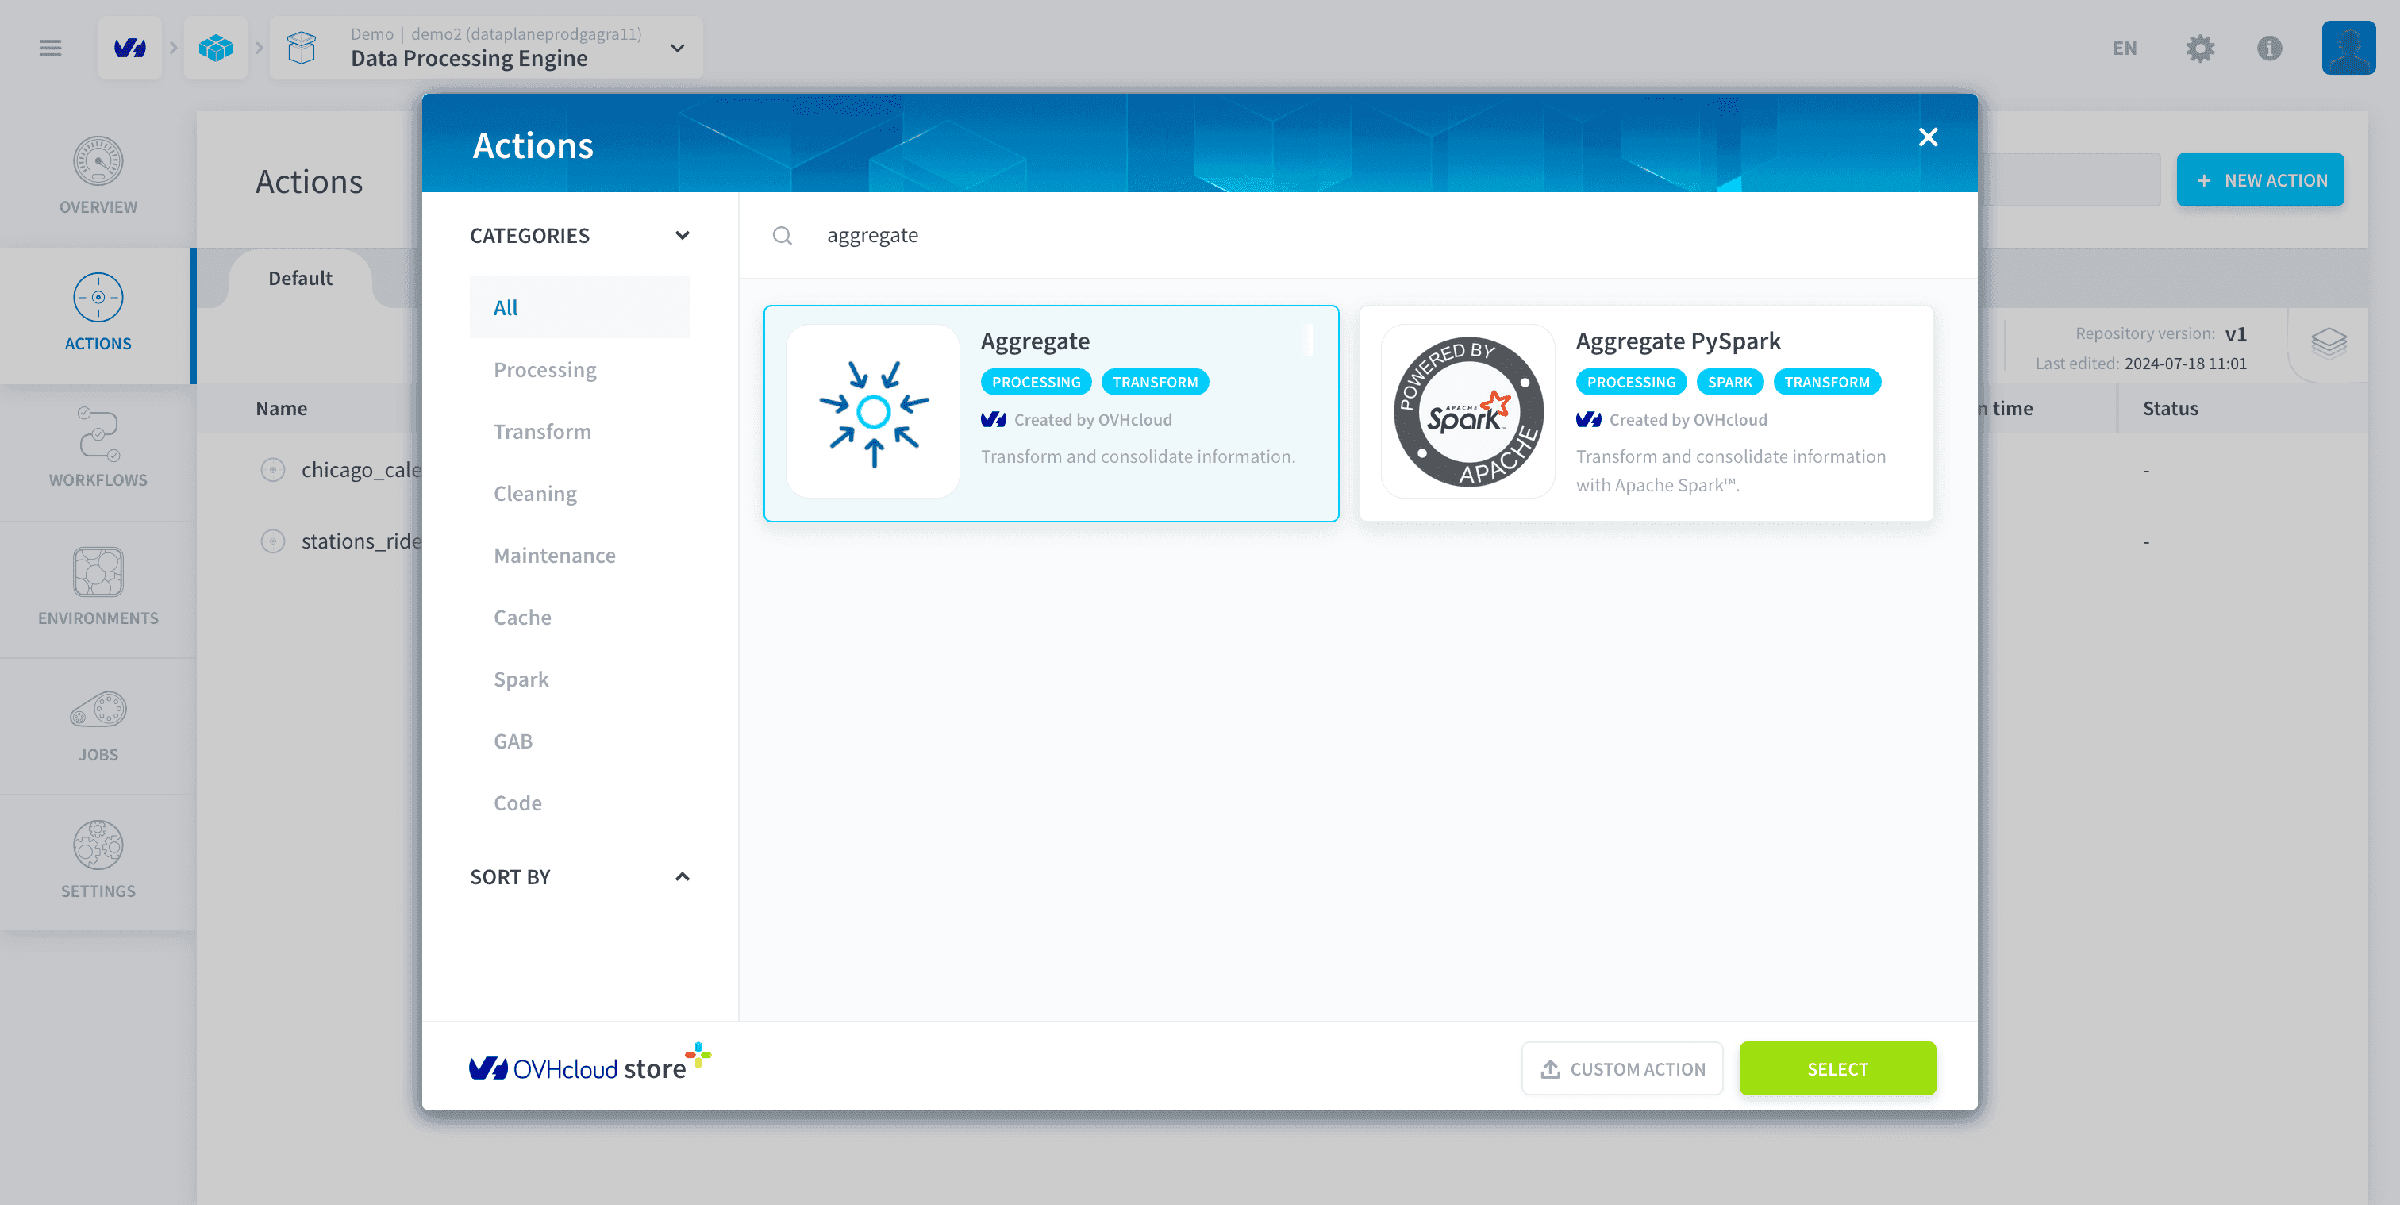Click the search magnifier icon

782,236
